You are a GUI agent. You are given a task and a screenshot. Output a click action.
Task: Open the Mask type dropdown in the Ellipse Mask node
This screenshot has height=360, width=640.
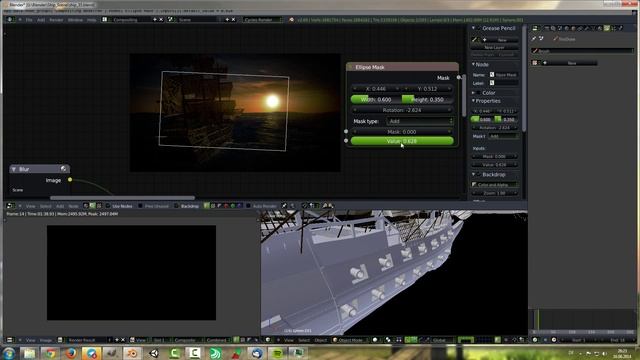(x=420, y=121)
